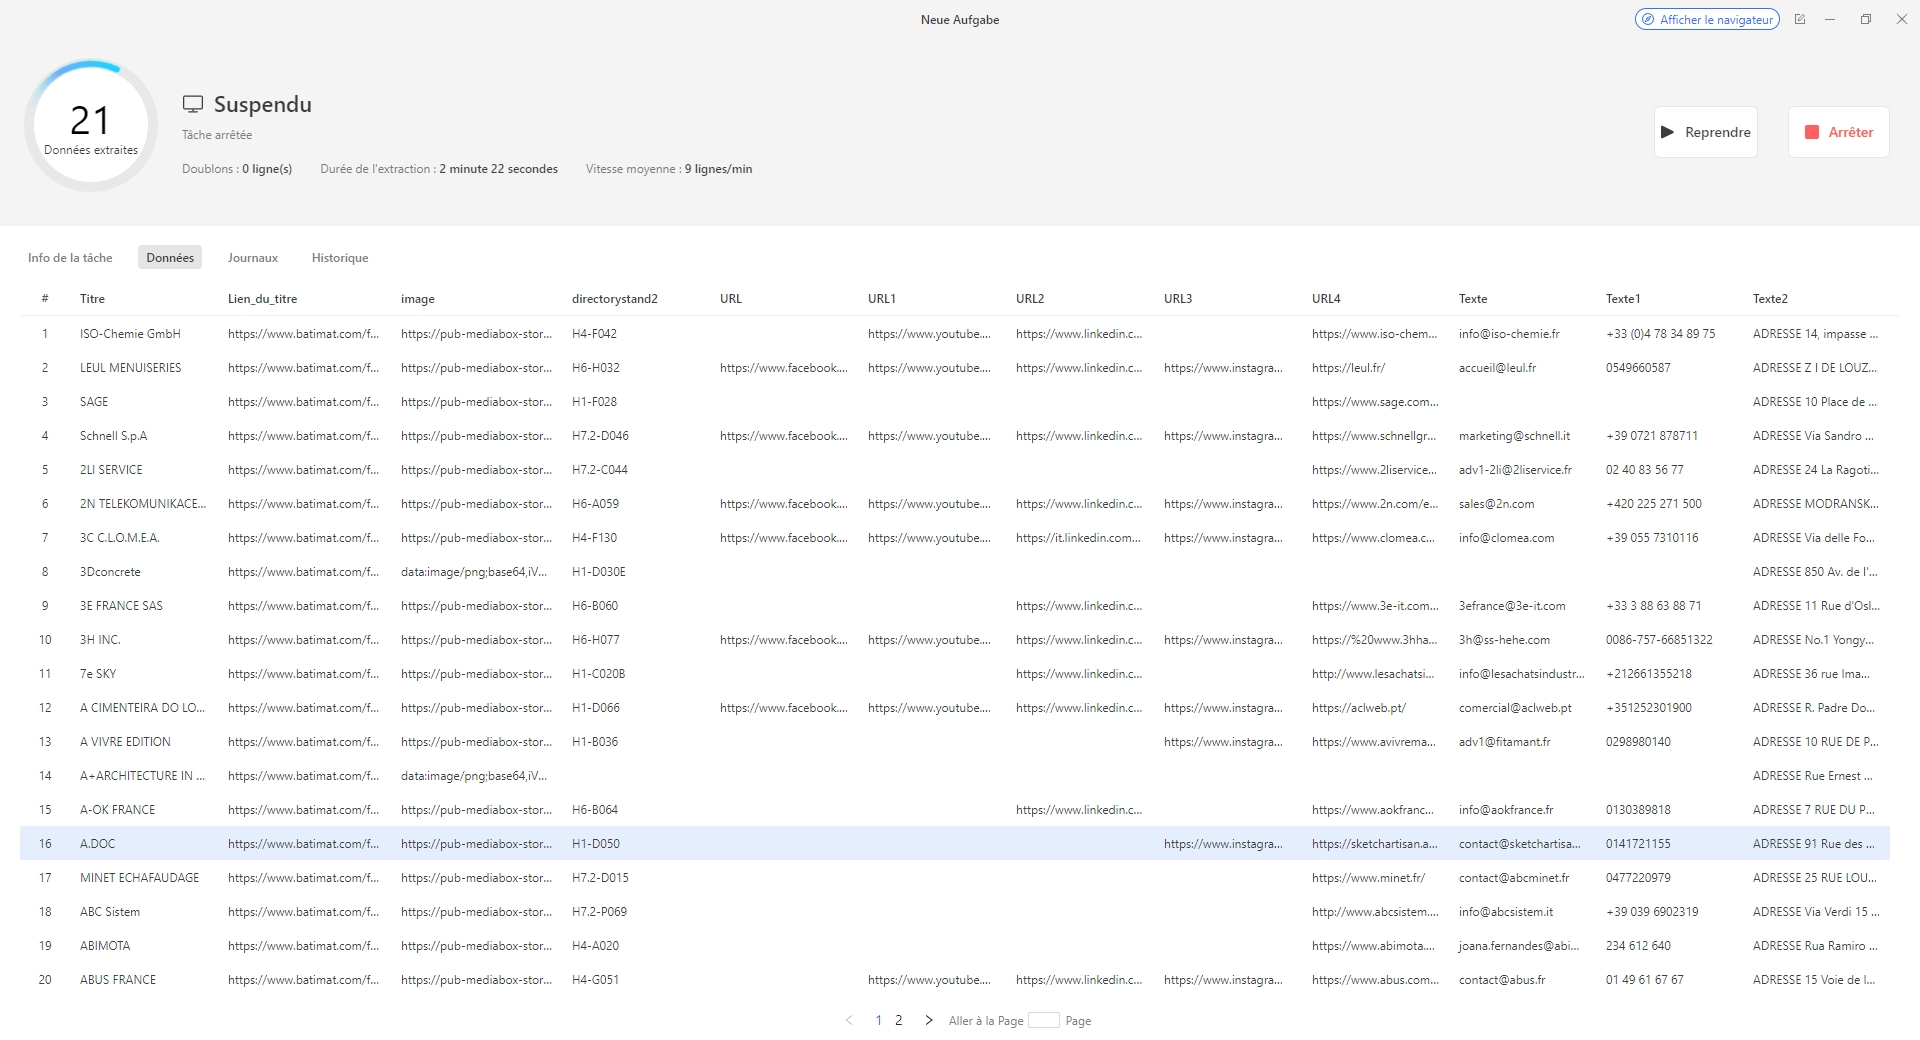The image size is (1920, 1040).
Task: Click phone number +33 (0)4 78 34 89 75
Action: tap(1661, 334)
